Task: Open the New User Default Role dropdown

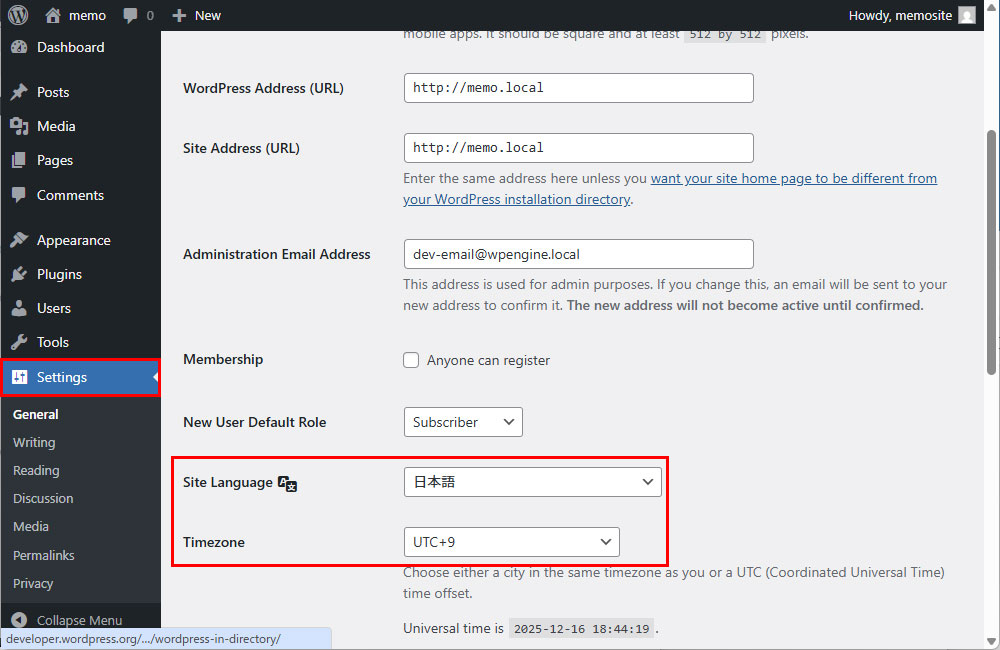Action: (463, 422)
